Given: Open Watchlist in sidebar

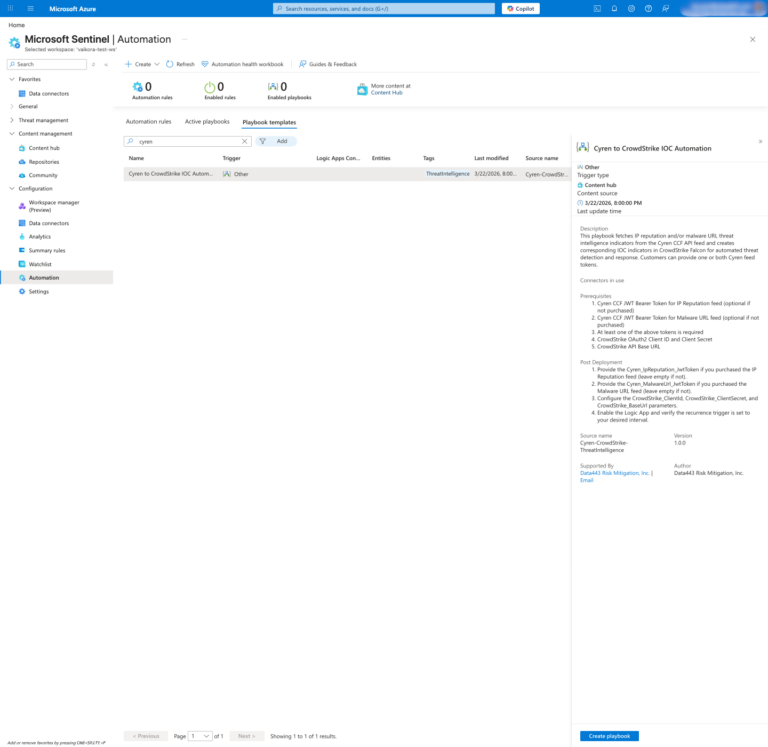Looking at the screenshot, I should tap(40, 264).
